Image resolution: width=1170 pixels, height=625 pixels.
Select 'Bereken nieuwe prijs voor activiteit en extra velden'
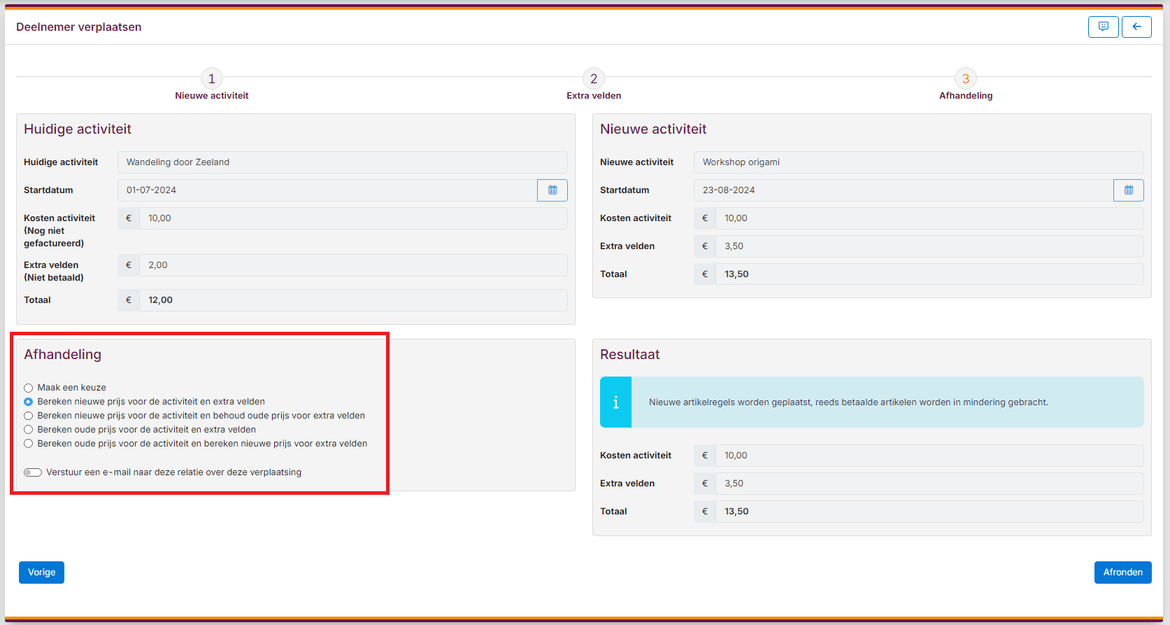pos(29,401)
